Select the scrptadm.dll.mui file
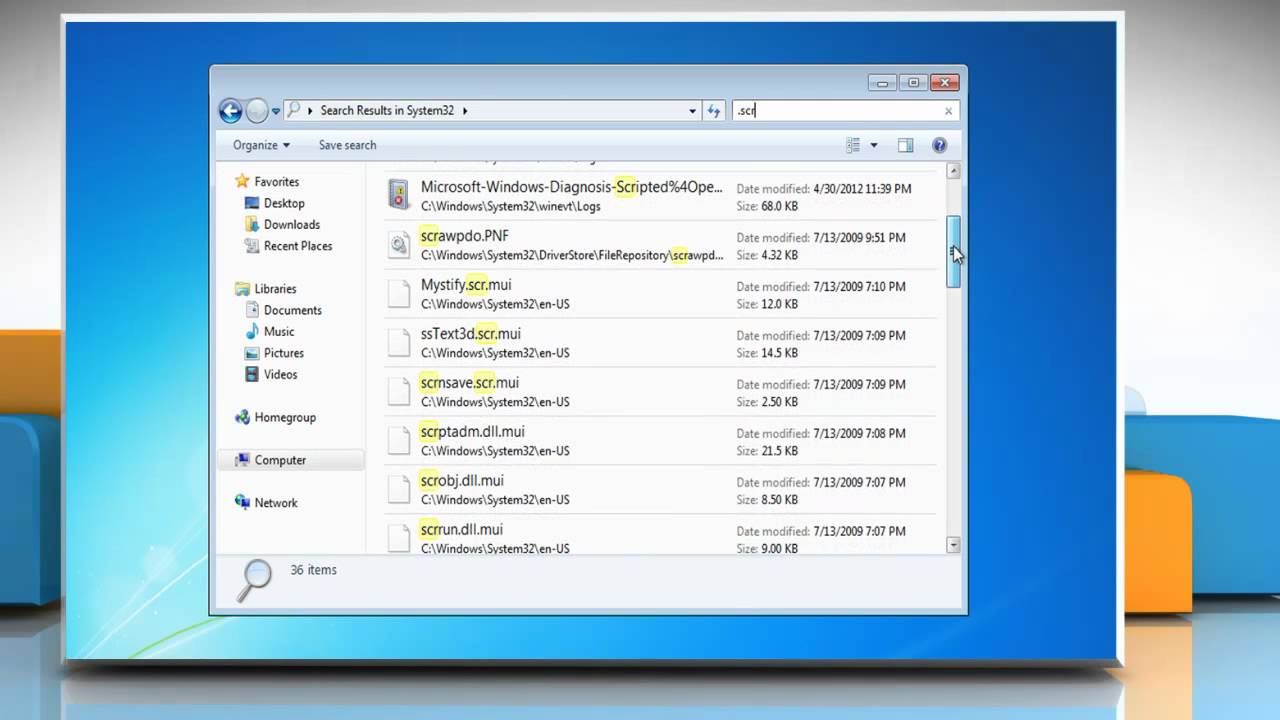The image size is (1280, 720). [x=660, y=441]
